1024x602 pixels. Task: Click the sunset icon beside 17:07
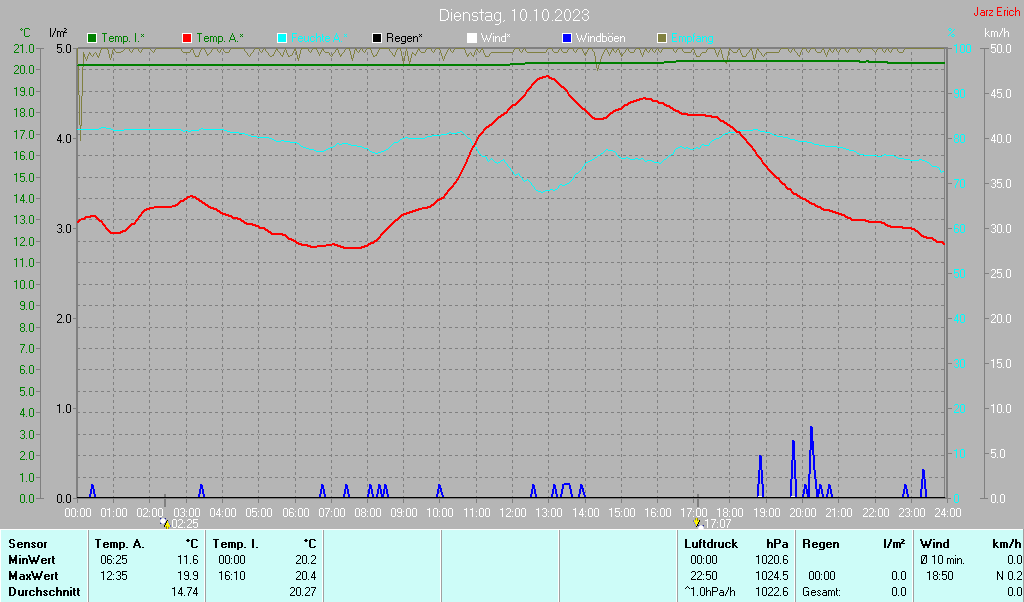[697, 523]
